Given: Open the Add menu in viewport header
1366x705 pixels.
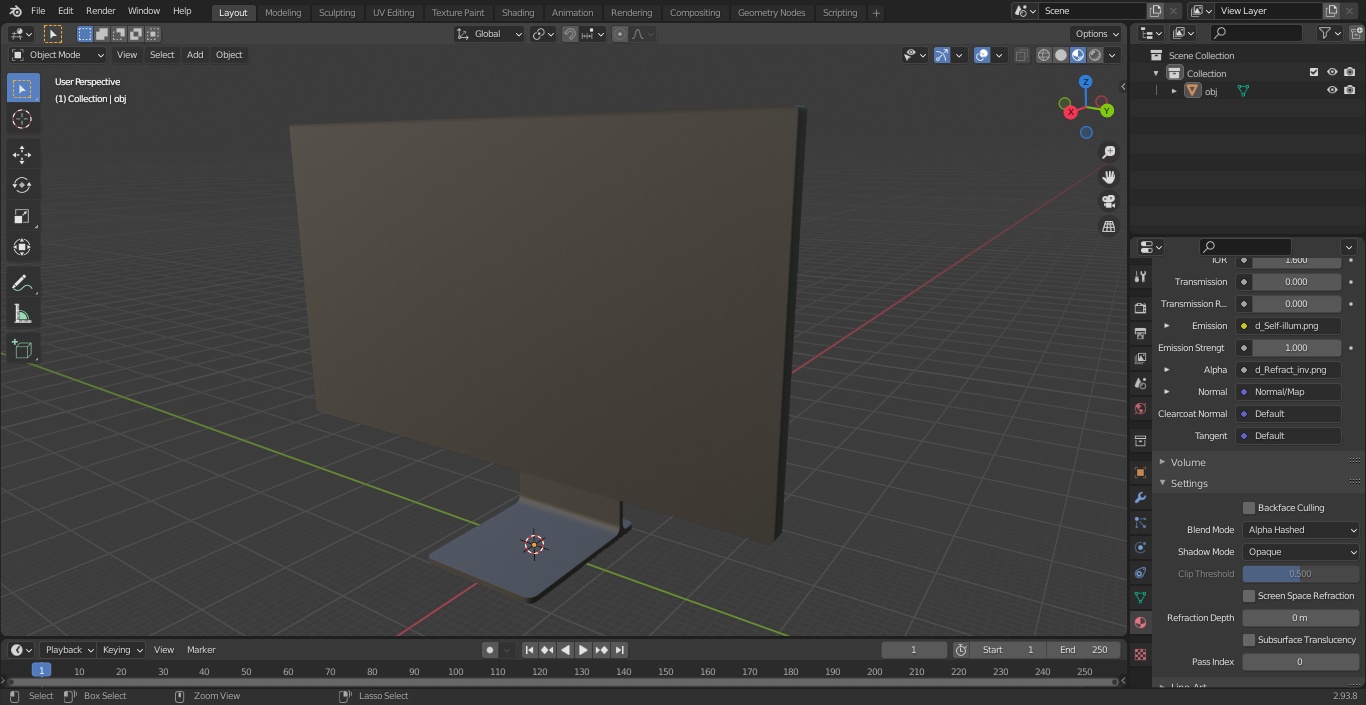Looking at the screenshot, I should click(195, 55).
